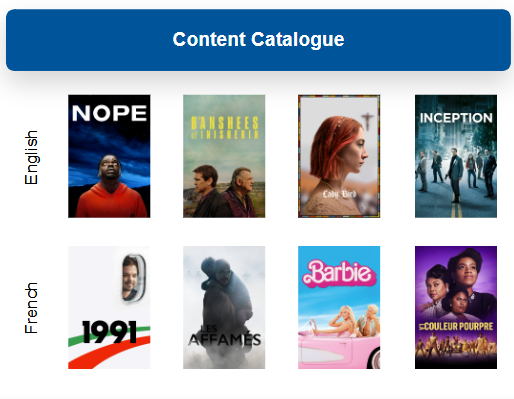The width and height of the screenshot is (514, 399).
Task: Click the pink Barbie logo text
Action: (339, 273)
